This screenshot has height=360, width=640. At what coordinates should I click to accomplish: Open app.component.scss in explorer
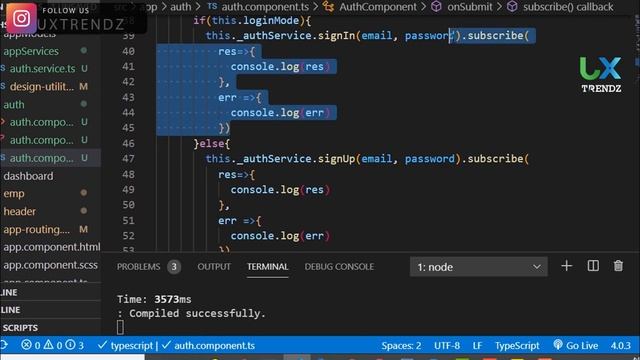click(x=51, y=265)
